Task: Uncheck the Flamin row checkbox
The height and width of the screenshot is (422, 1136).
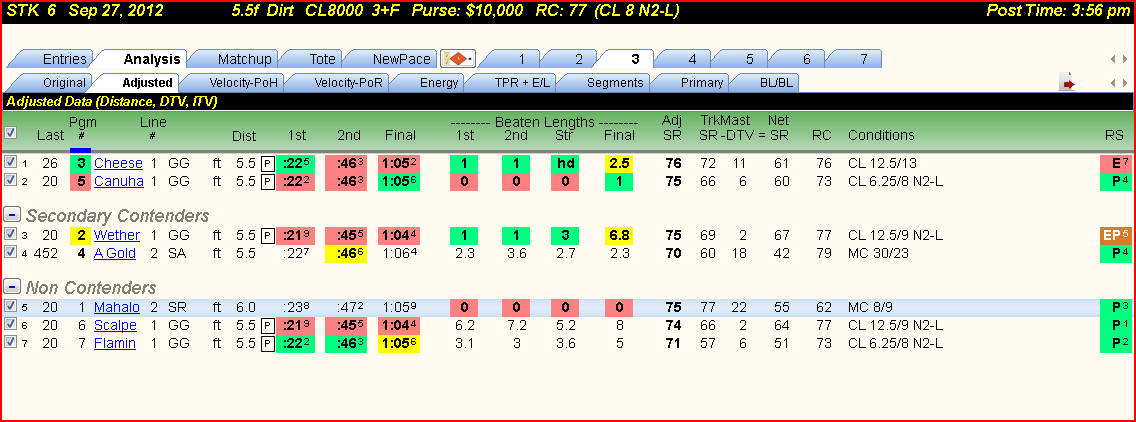Action: [10, 342]
